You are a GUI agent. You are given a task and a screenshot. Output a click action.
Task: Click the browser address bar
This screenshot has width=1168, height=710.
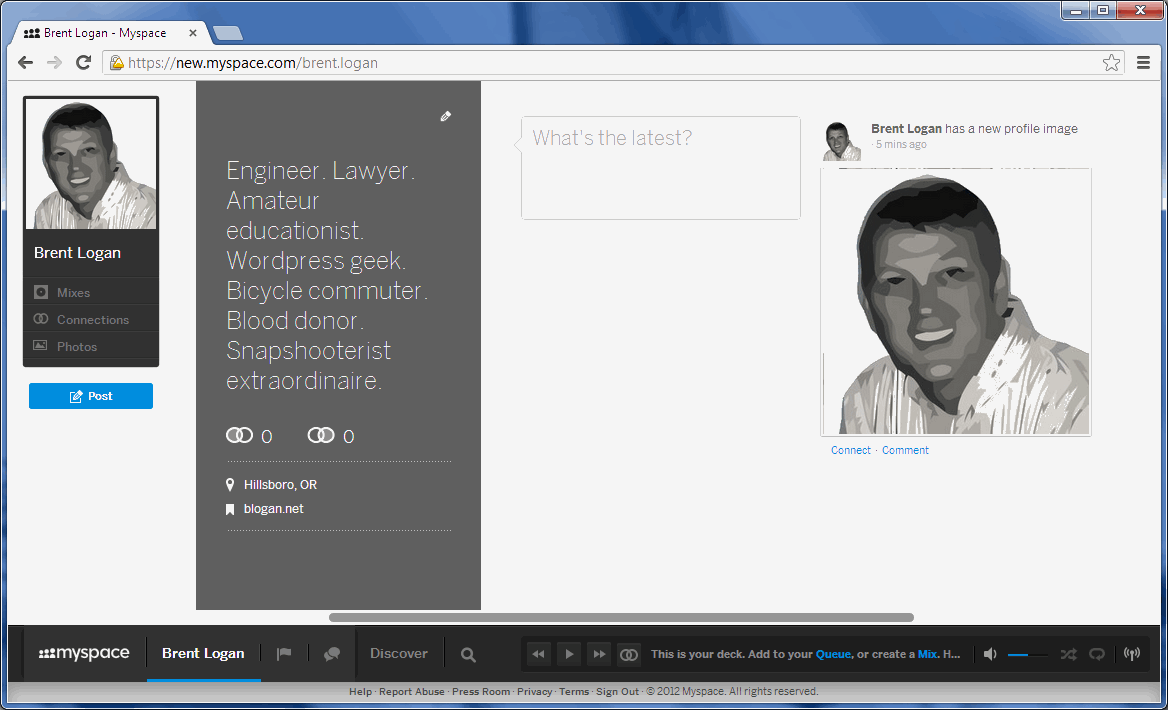611,63
